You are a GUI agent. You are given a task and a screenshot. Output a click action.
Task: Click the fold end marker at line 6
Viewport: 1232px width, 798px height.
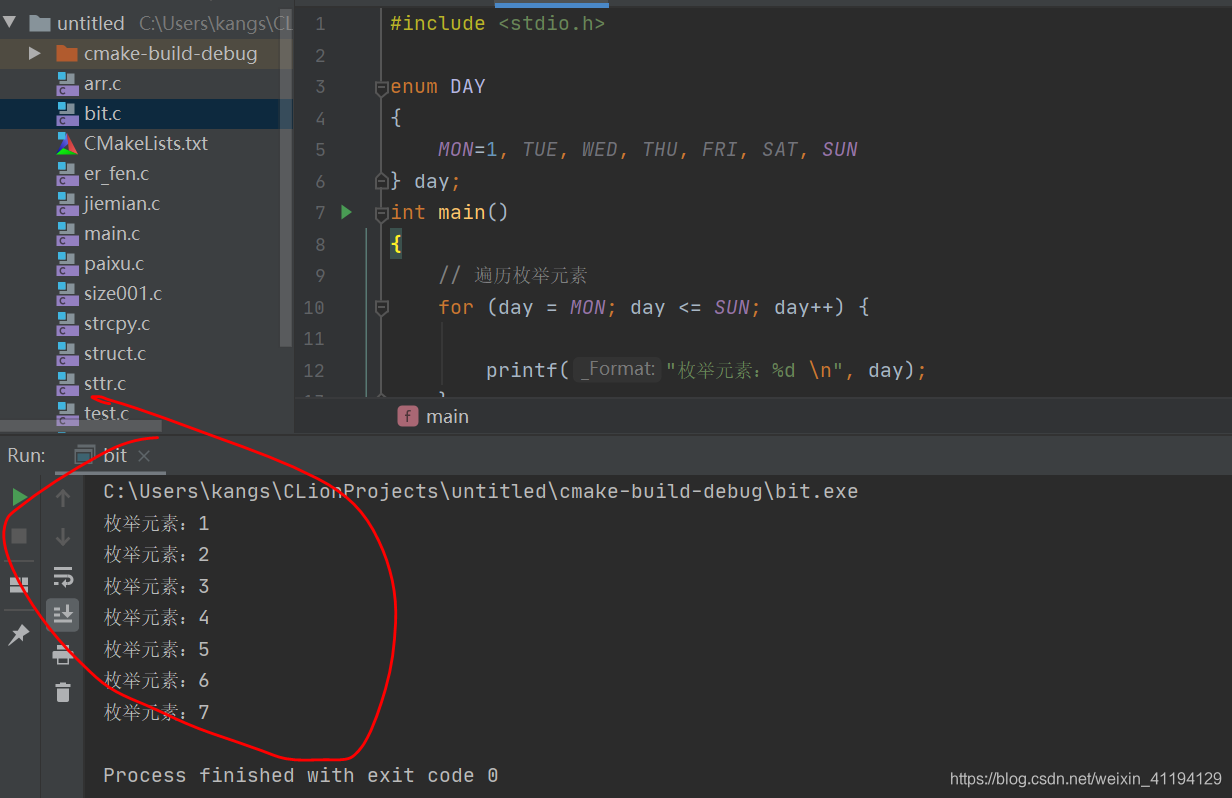pyautogui.click(x=381, y=181)
